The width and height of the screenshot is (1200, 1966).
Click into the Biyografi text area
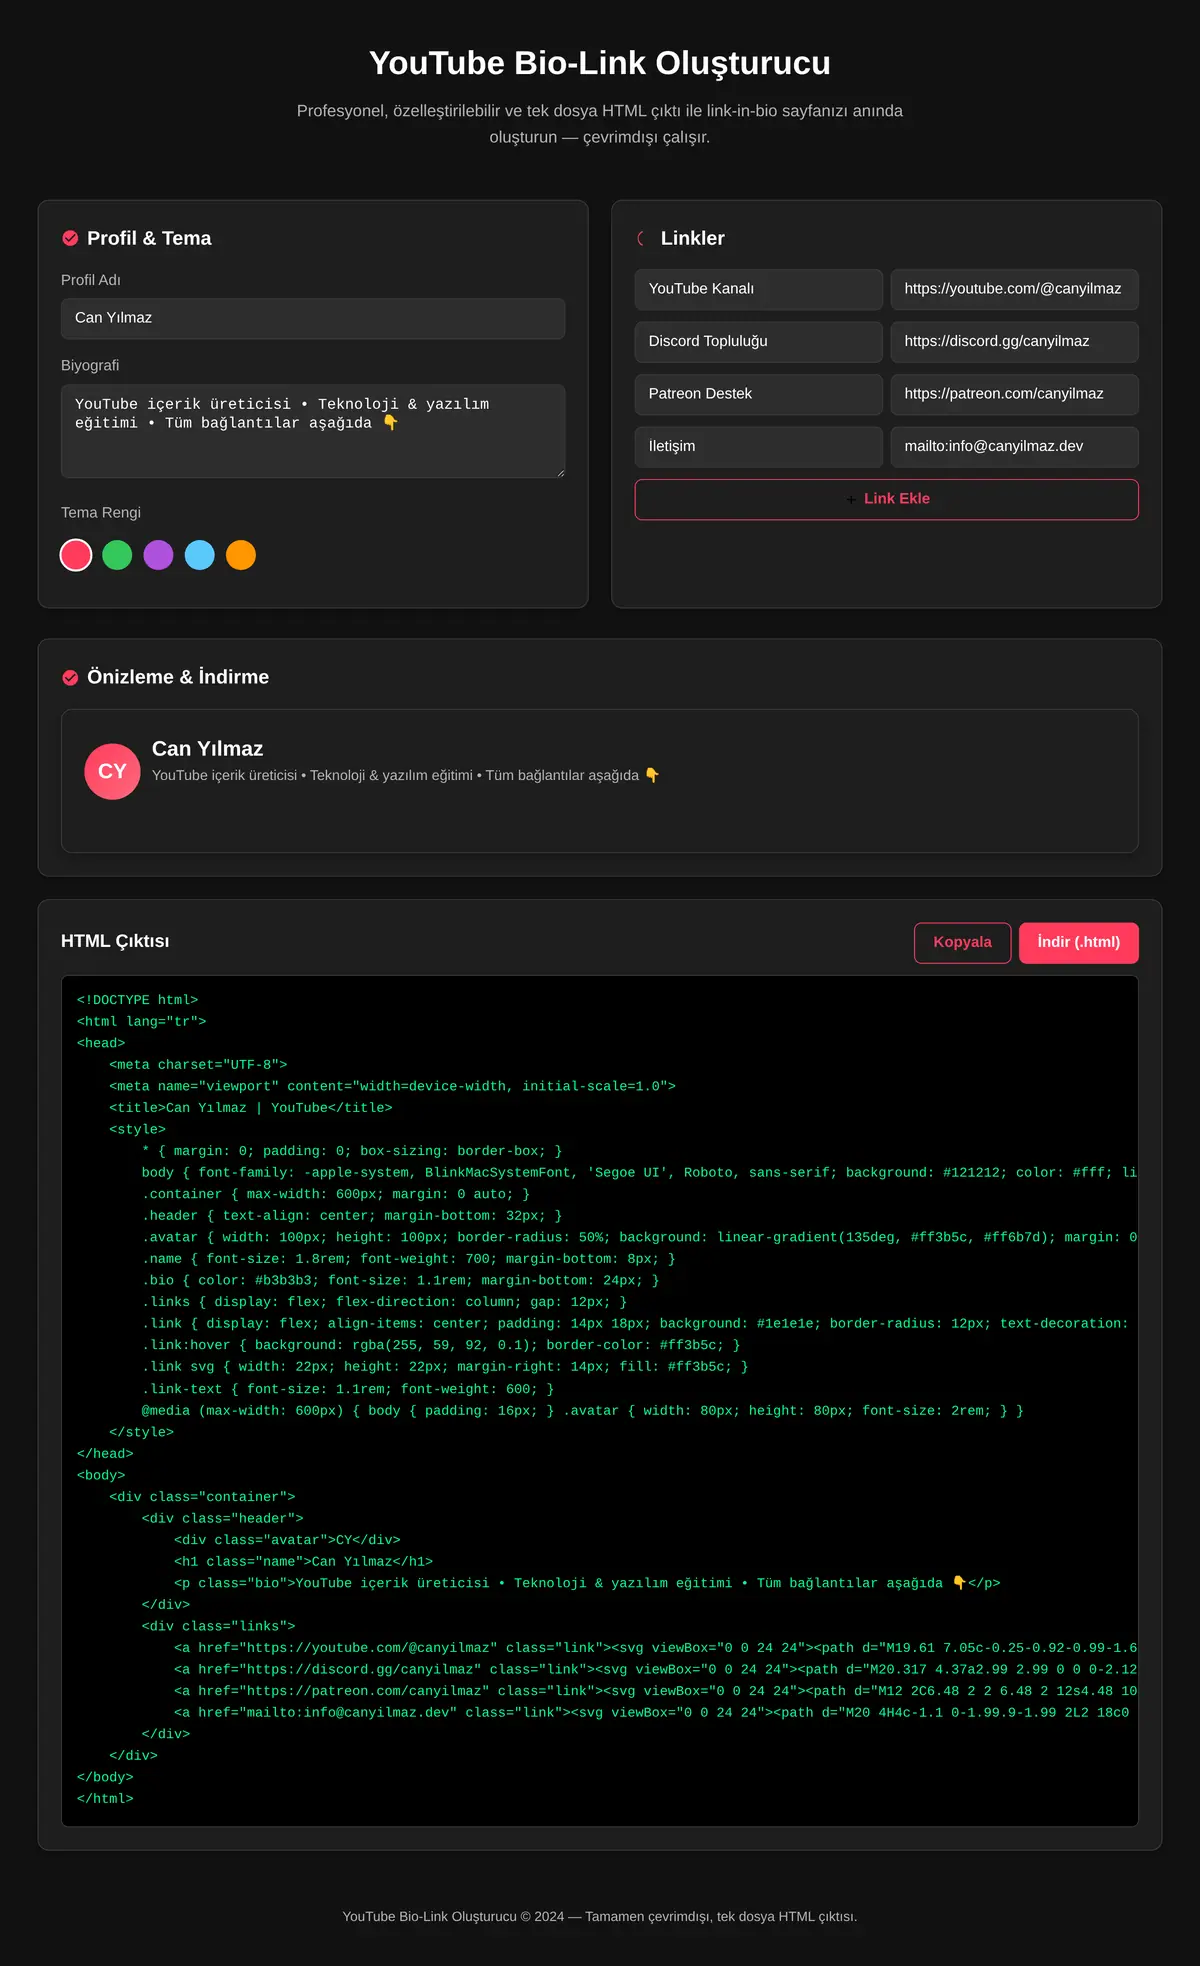(313, 431)
